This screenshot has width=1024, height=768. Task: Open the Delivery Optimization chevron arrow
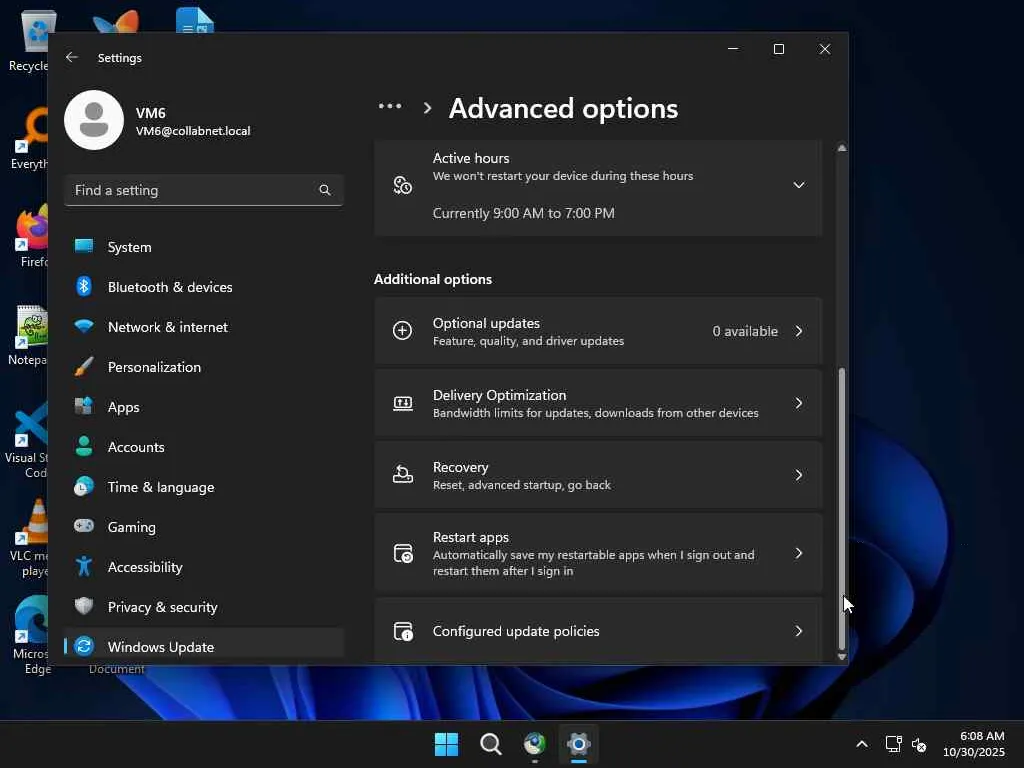[x=798, y=403]
